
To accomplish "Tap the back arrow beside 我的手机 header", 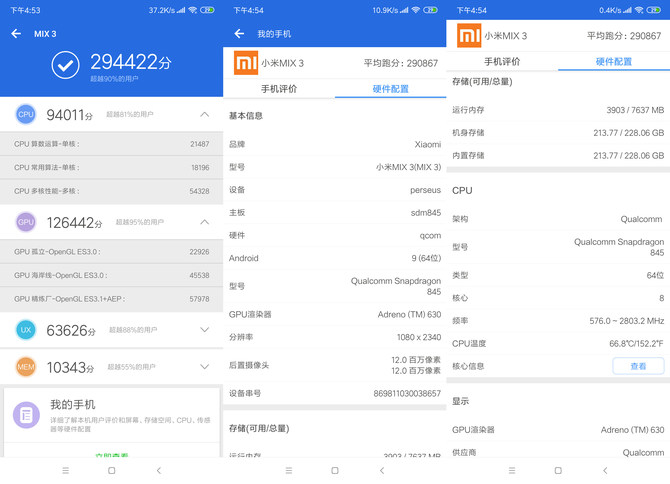I will coord(239,34).
